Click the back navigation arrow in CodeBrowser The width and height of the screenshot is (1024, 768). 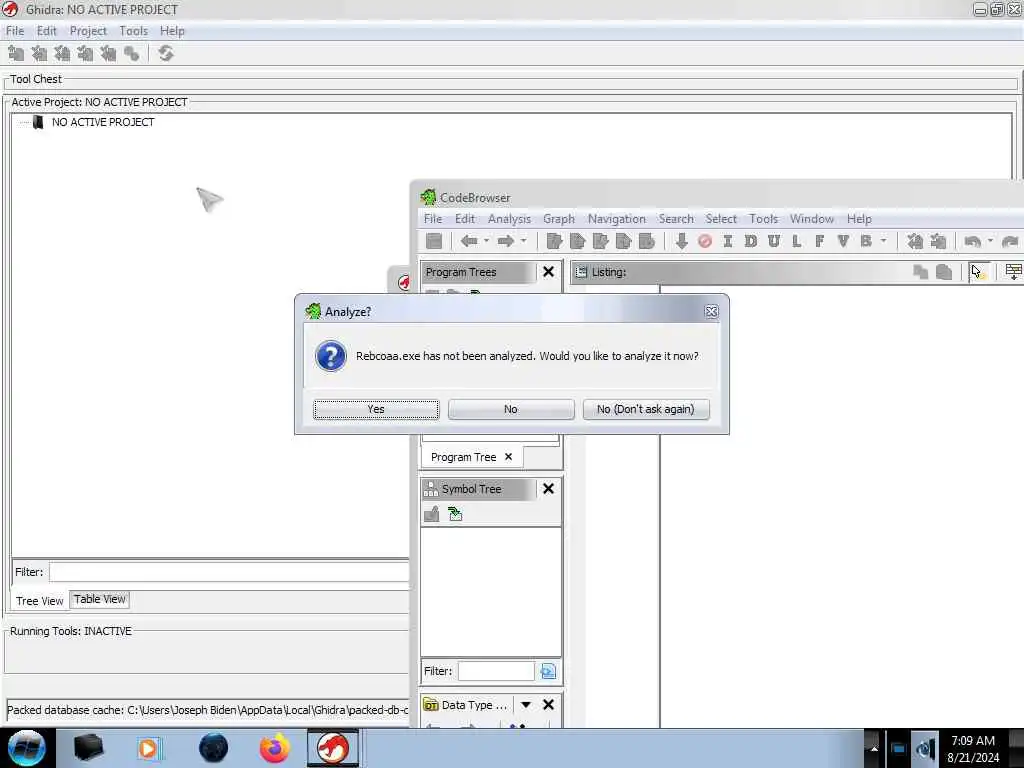click(469, 241)
